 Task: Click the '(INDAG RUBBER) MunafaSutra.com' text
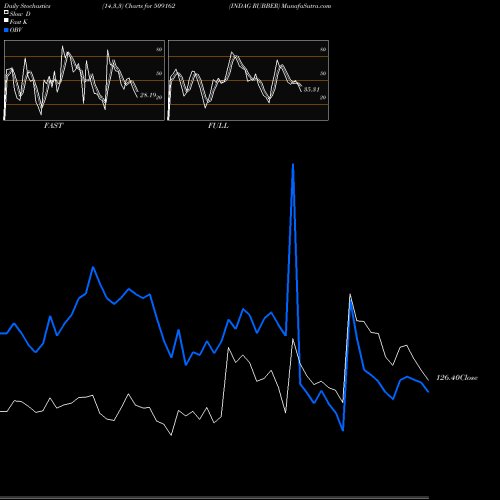(280, 6)
